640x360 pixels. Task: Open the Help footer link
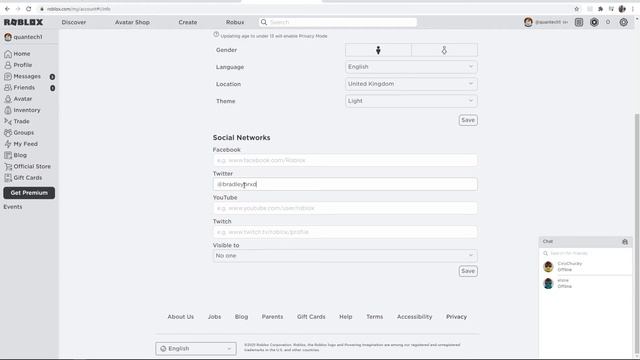pos(345,317)
